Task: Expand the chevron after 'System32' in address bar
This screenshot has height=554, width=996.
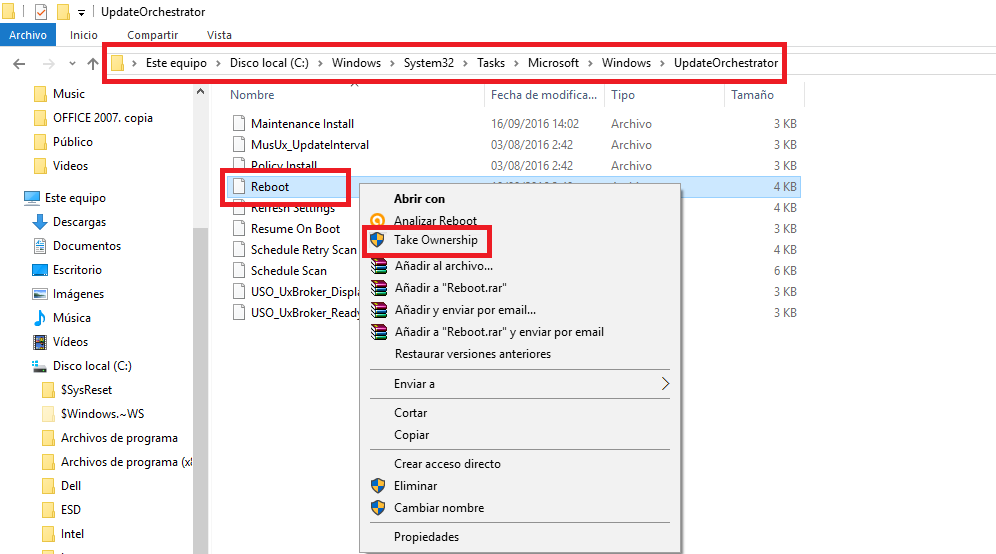Action: (x=466, y=63)
